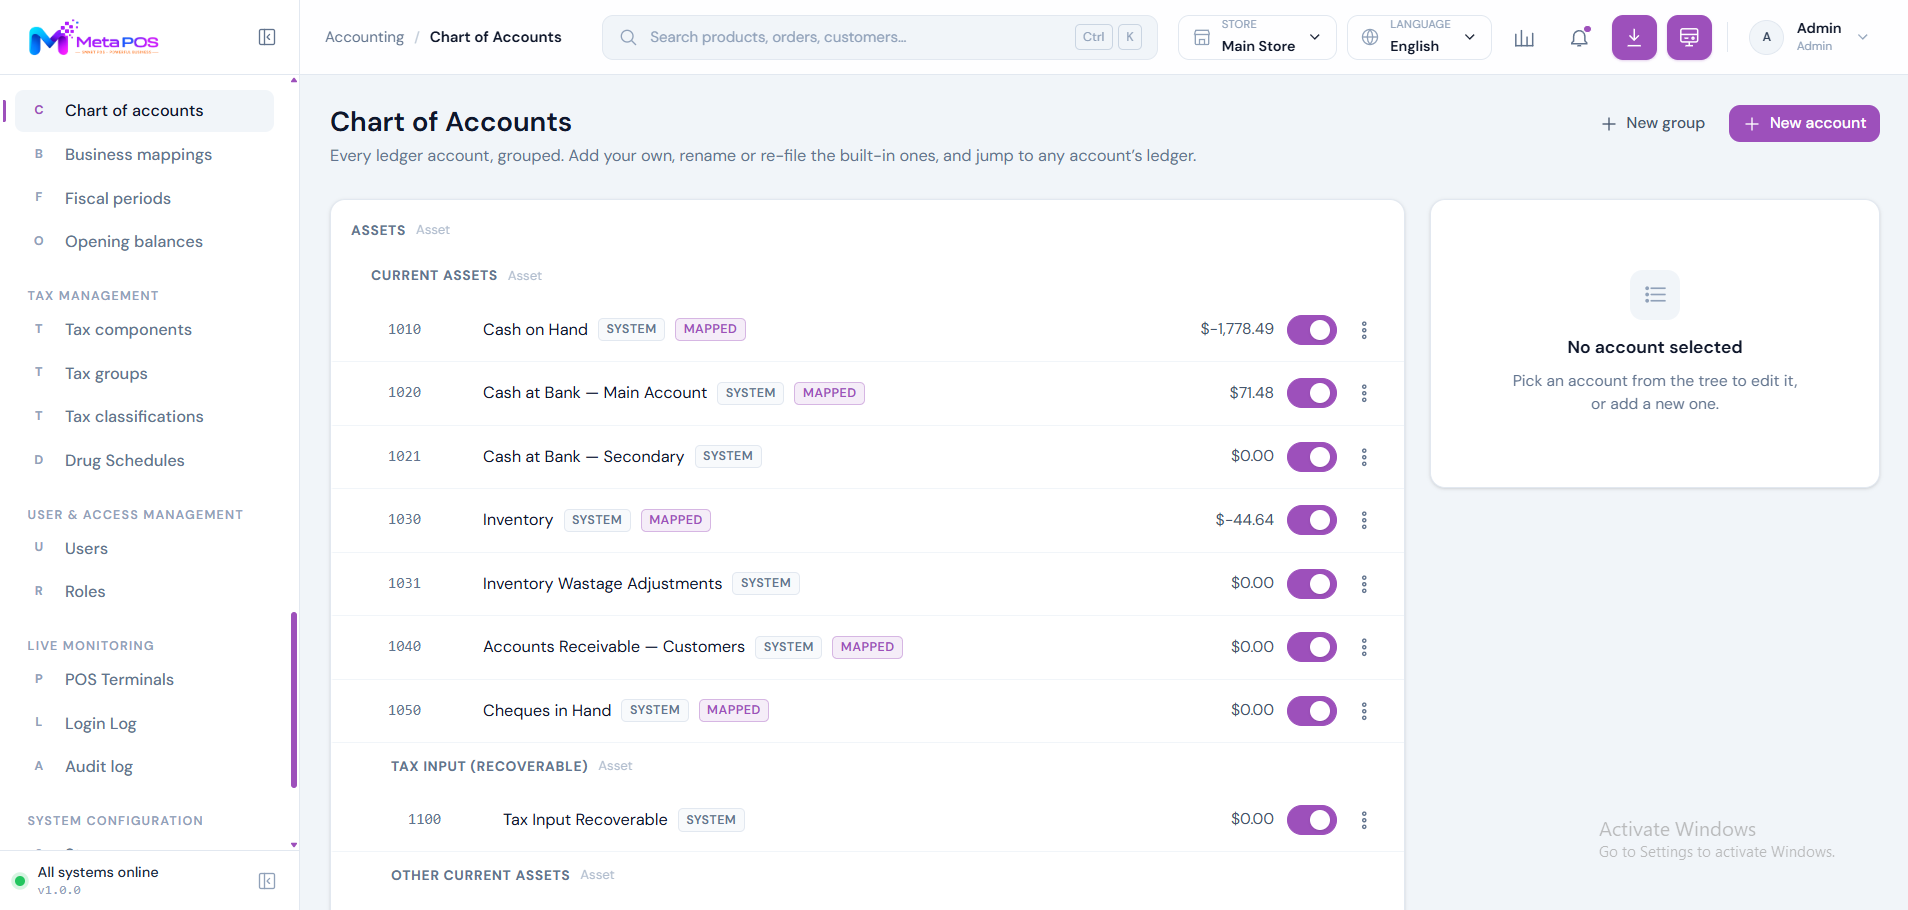Collapse sidebar using top panel icon

[x=267, y=37]
